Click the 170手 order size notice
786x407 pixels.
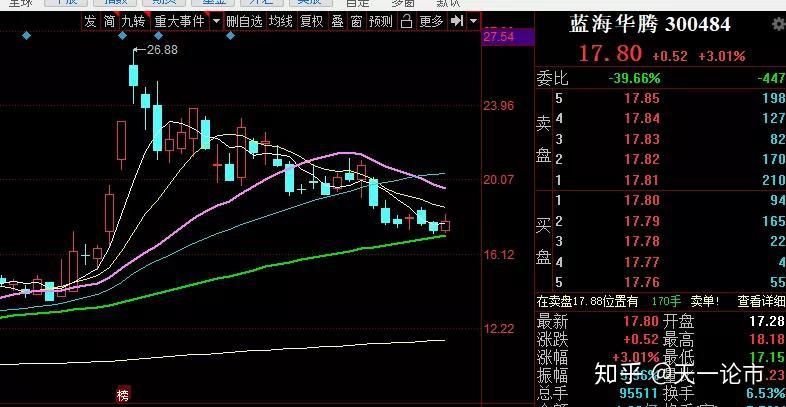coord(667,301)
